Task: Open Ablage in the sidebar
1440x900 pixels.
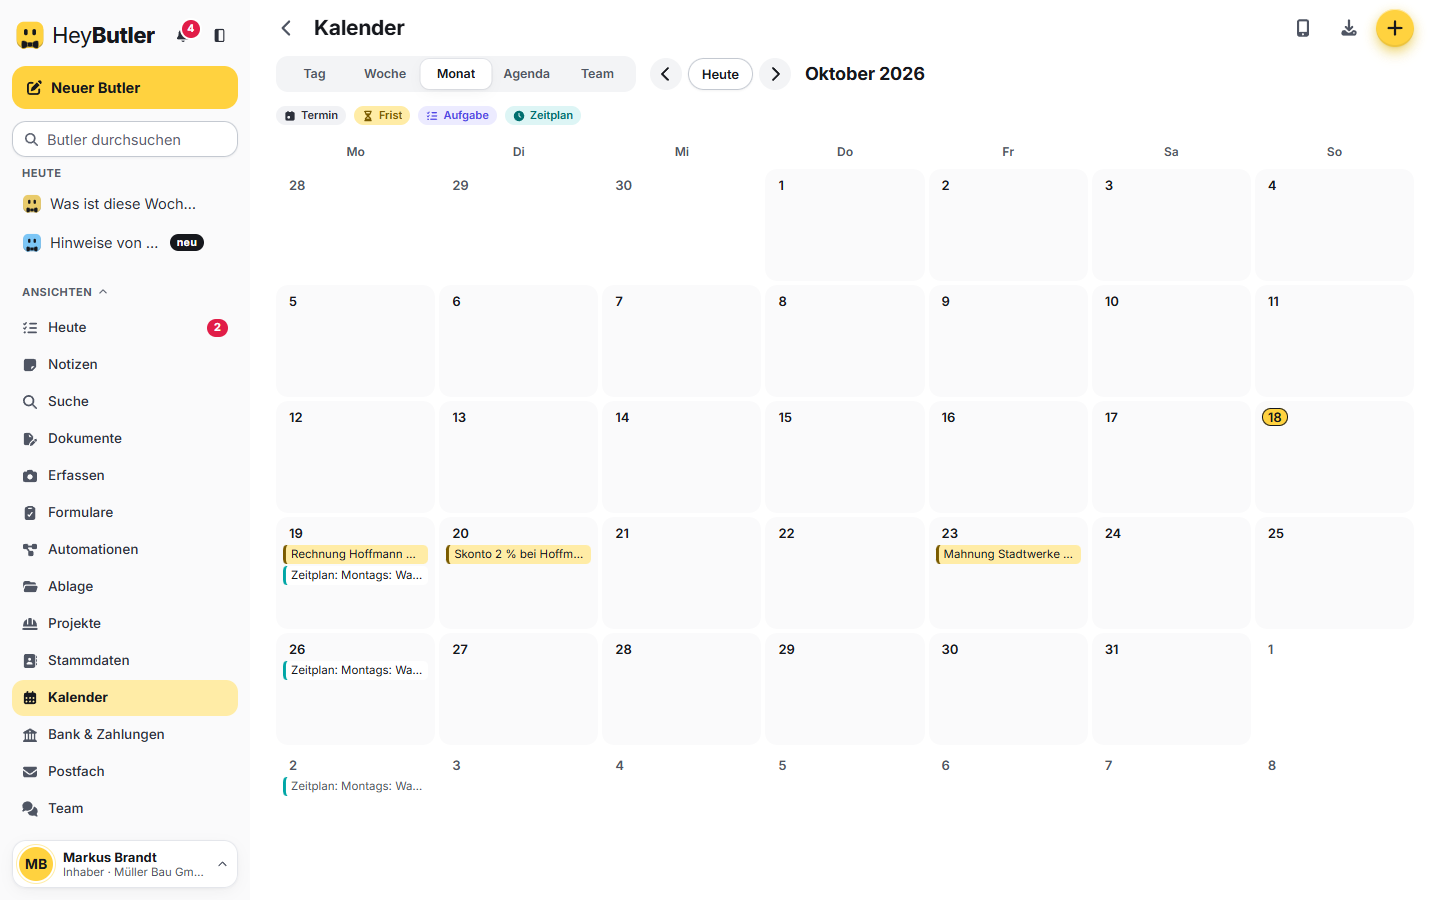Action: tap(125, 587)
